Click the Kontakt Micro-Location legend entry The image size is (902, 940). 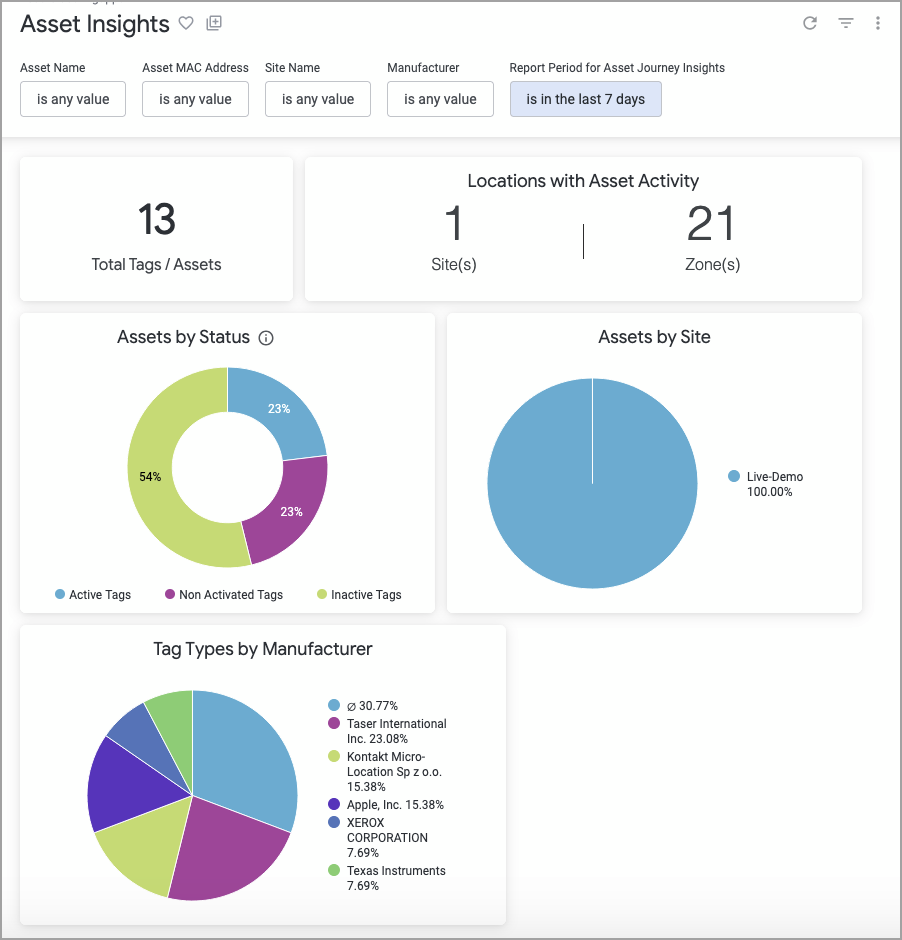(x=385, y=772)
